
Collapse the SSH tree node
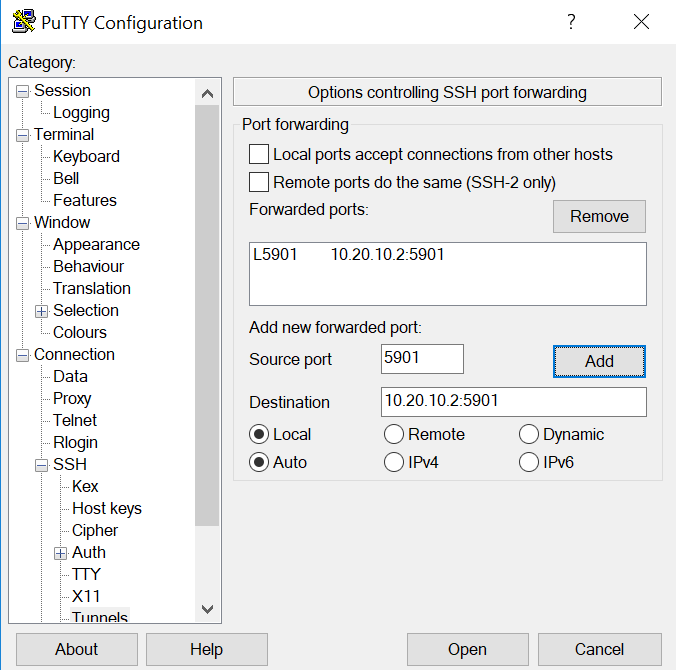(x=41, y=465)
